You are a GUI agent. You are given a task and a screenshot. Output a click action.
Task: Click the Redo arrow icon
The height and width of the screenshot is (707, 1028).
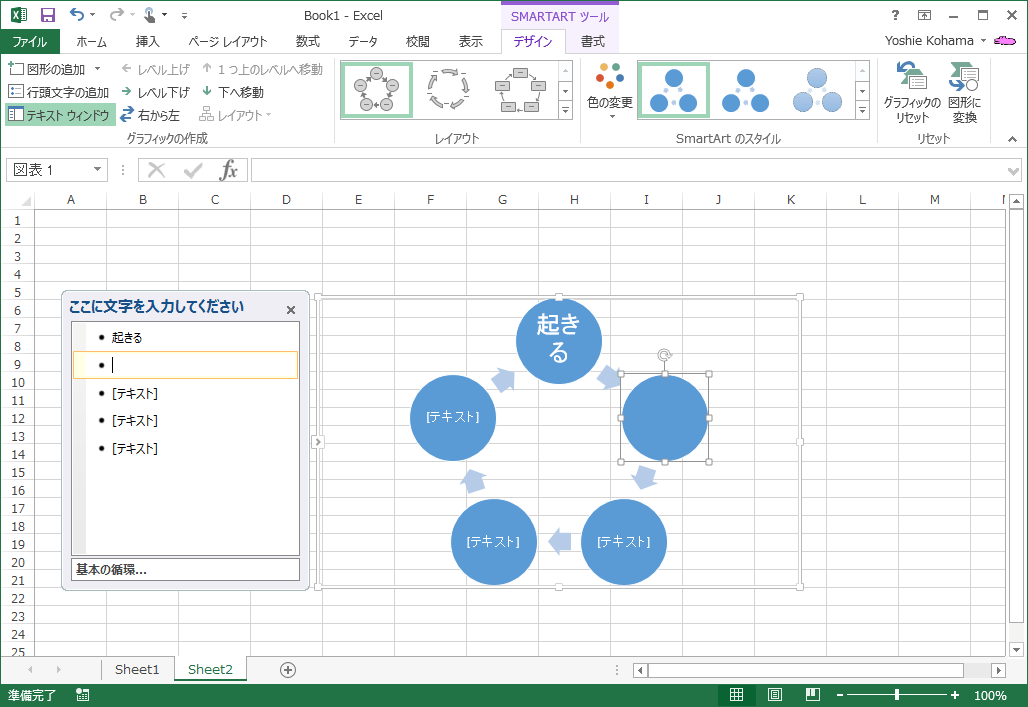(116, 14)
